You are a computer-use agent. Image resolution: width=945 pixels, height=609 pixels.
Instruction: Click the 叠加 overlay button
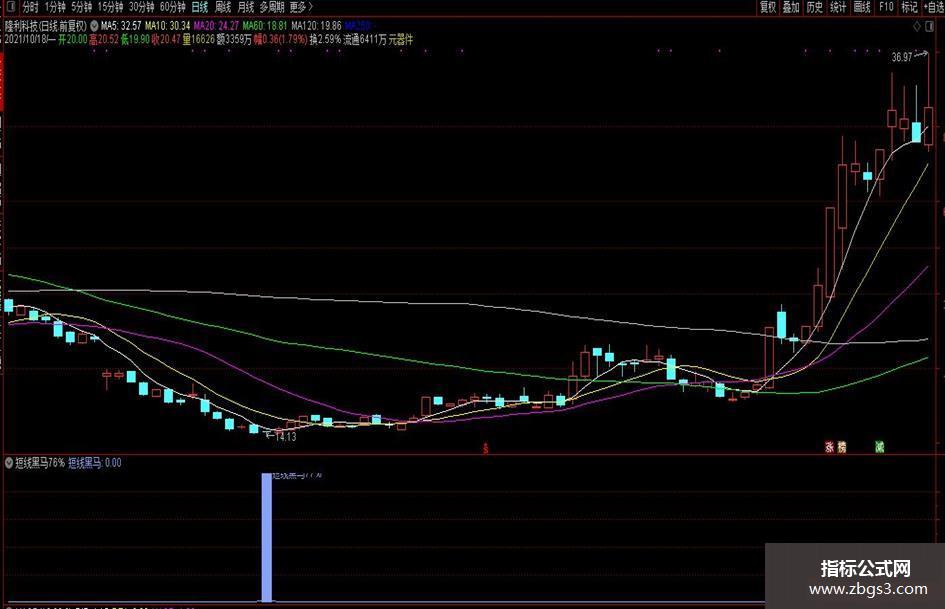[791, 7]
